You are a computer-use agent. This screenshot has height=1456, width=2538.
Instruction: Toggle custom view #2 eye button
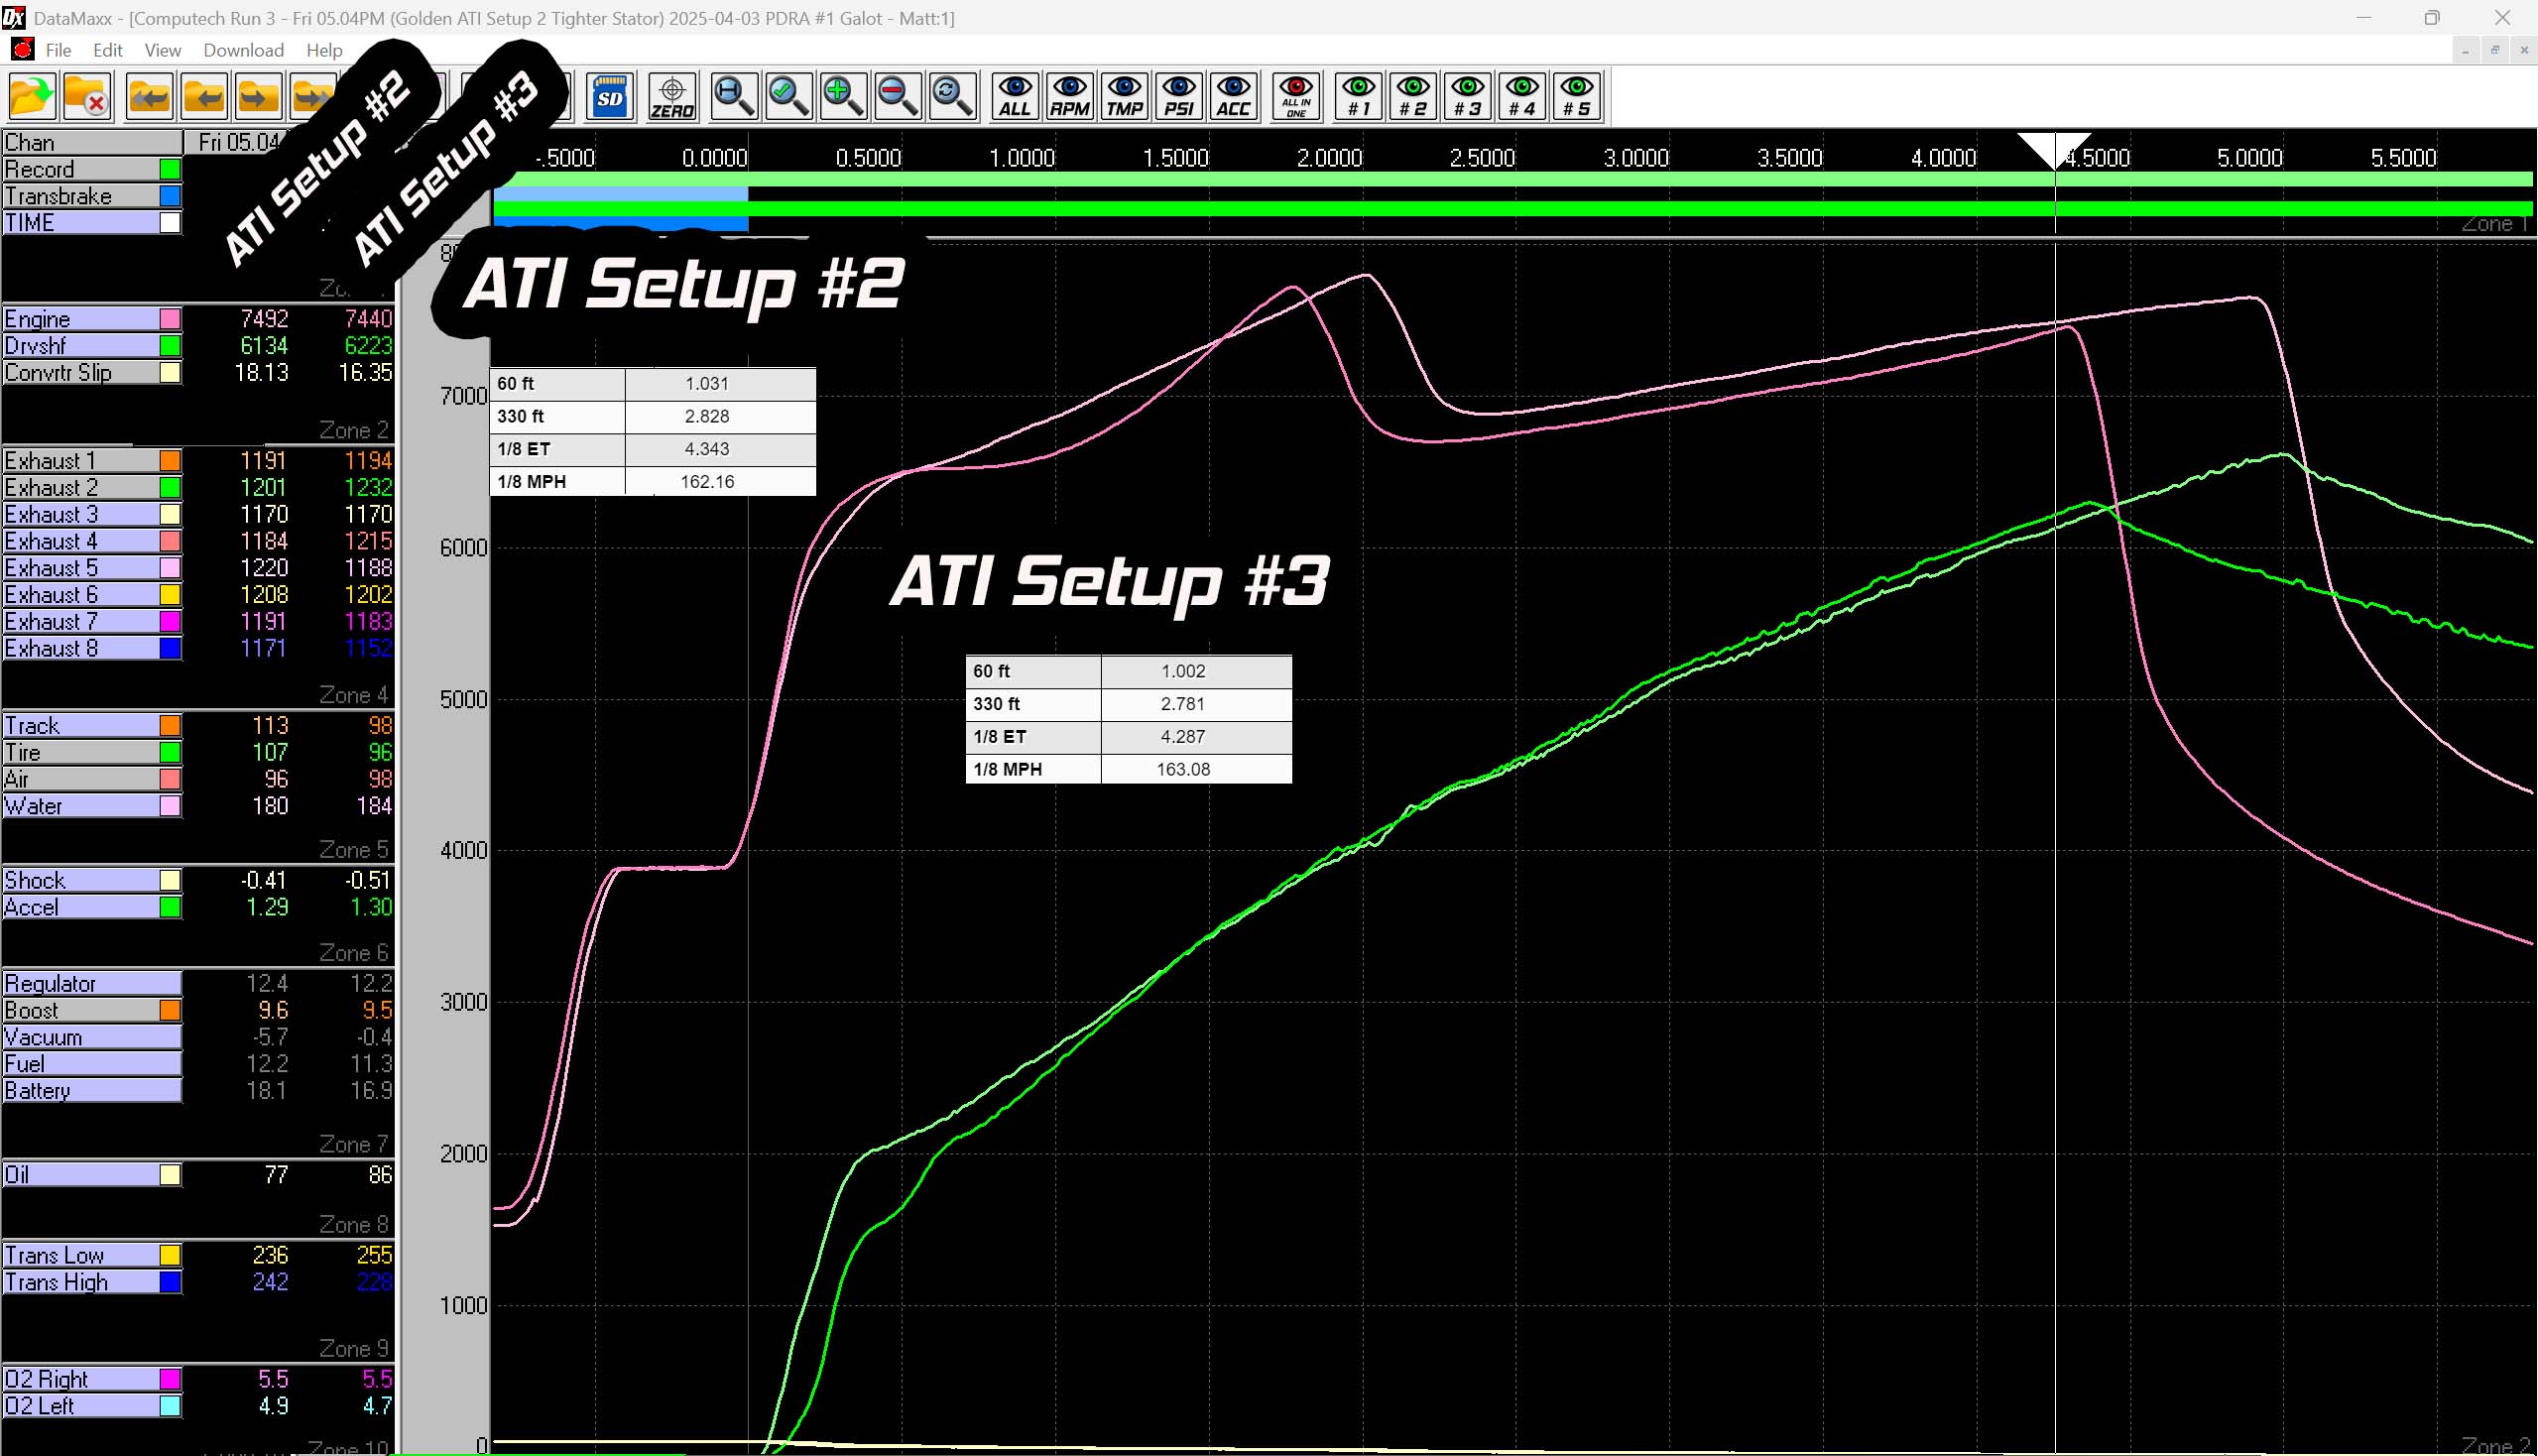pos(1413,97)
